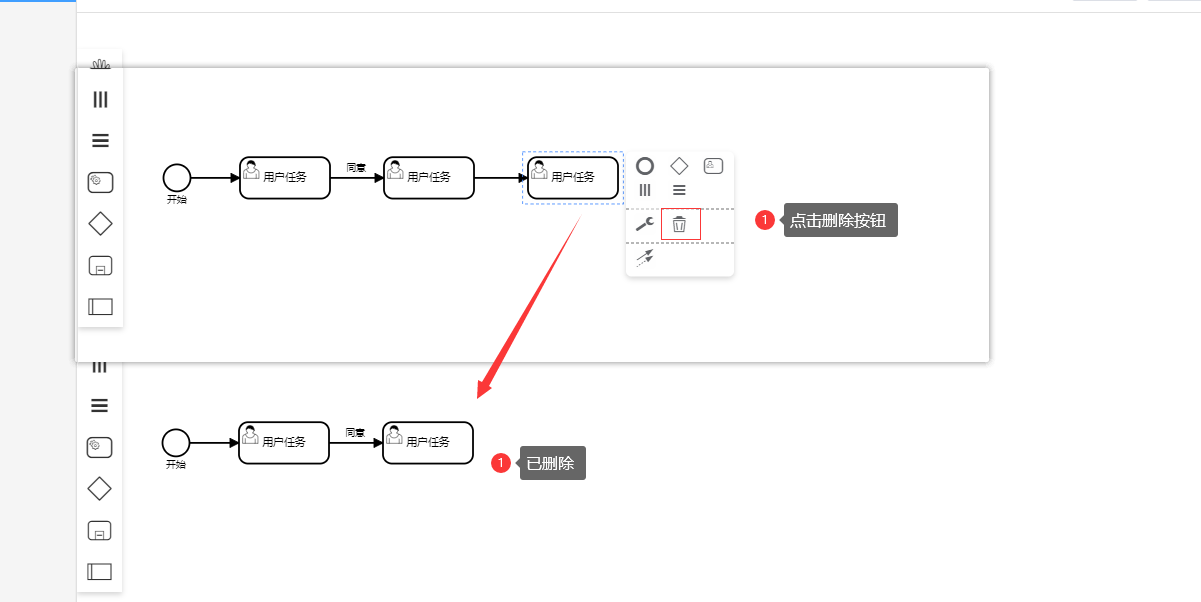Viewport: 1201px width, 602px height.
Task: Choose the pool/participant tool in upper palette
Action: pos(100,307)
